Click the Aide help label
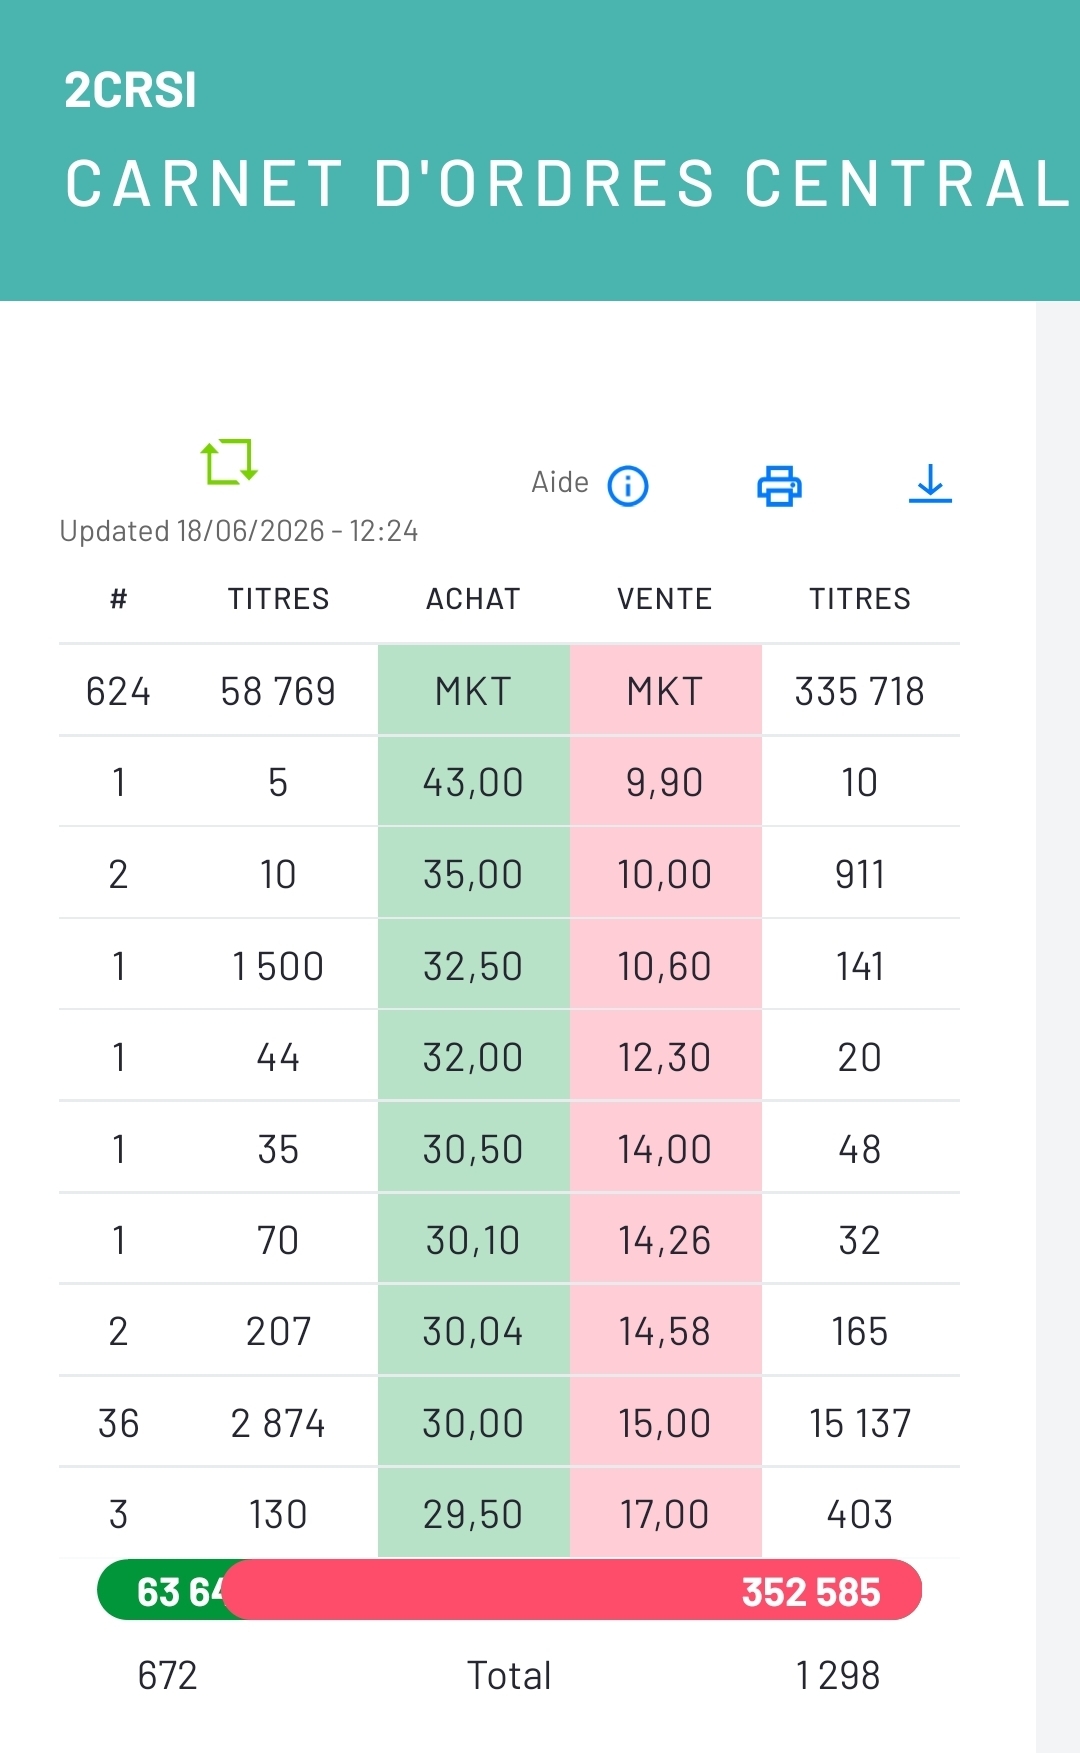This screenshot has width=1080, height=1753. 560,482
